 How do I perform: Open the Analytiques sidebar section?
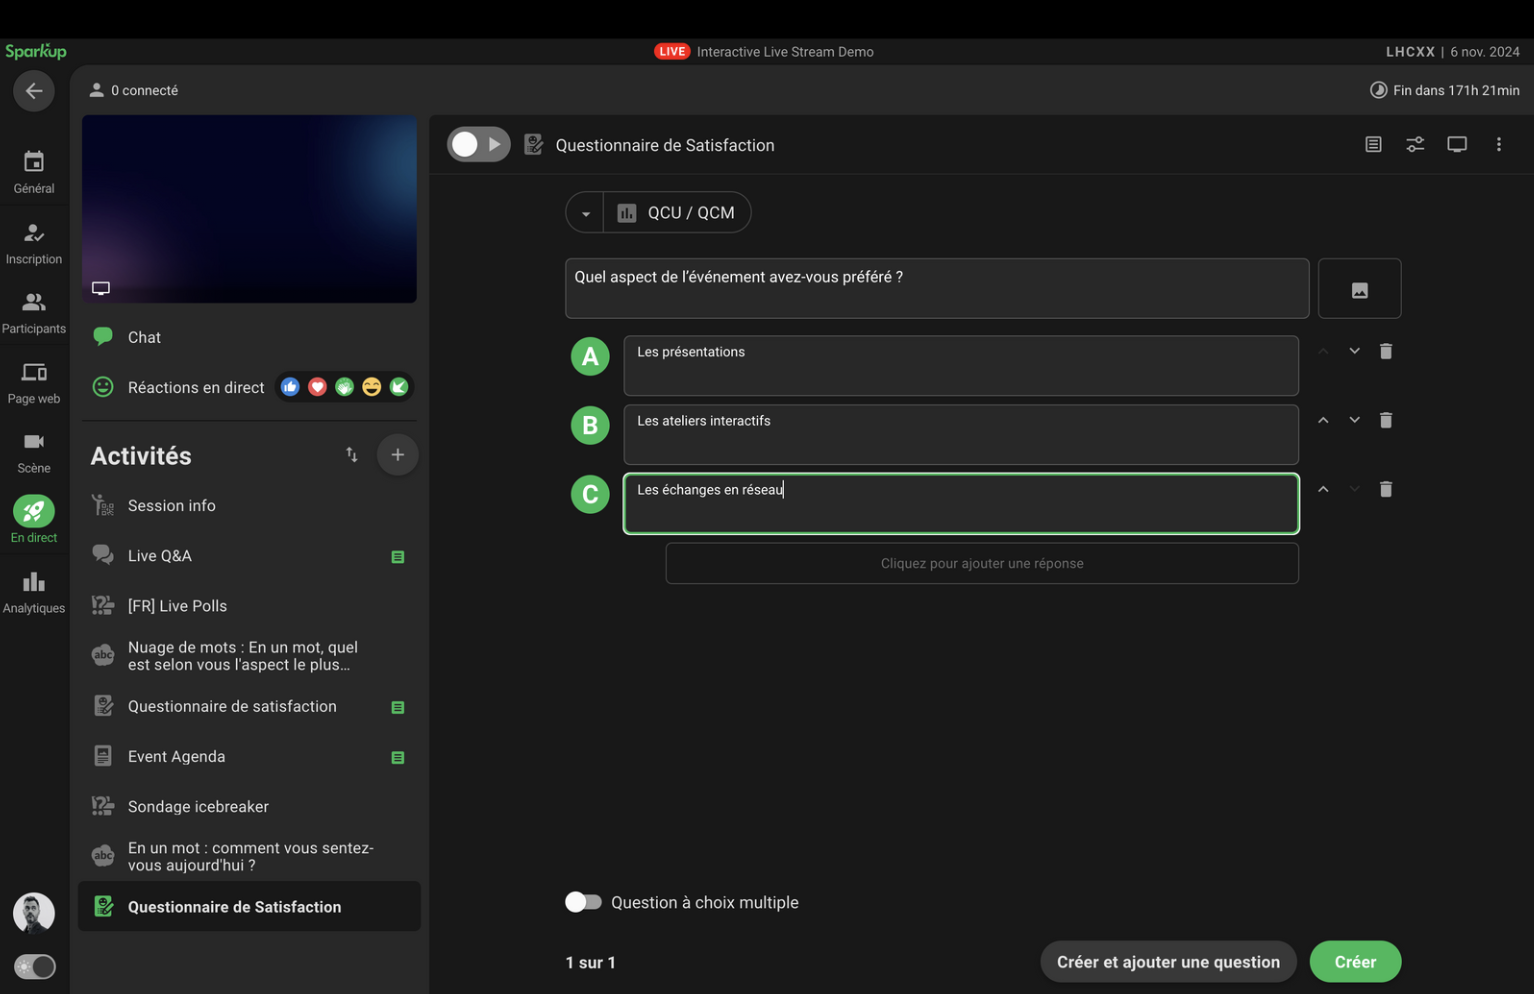(34, 592)
